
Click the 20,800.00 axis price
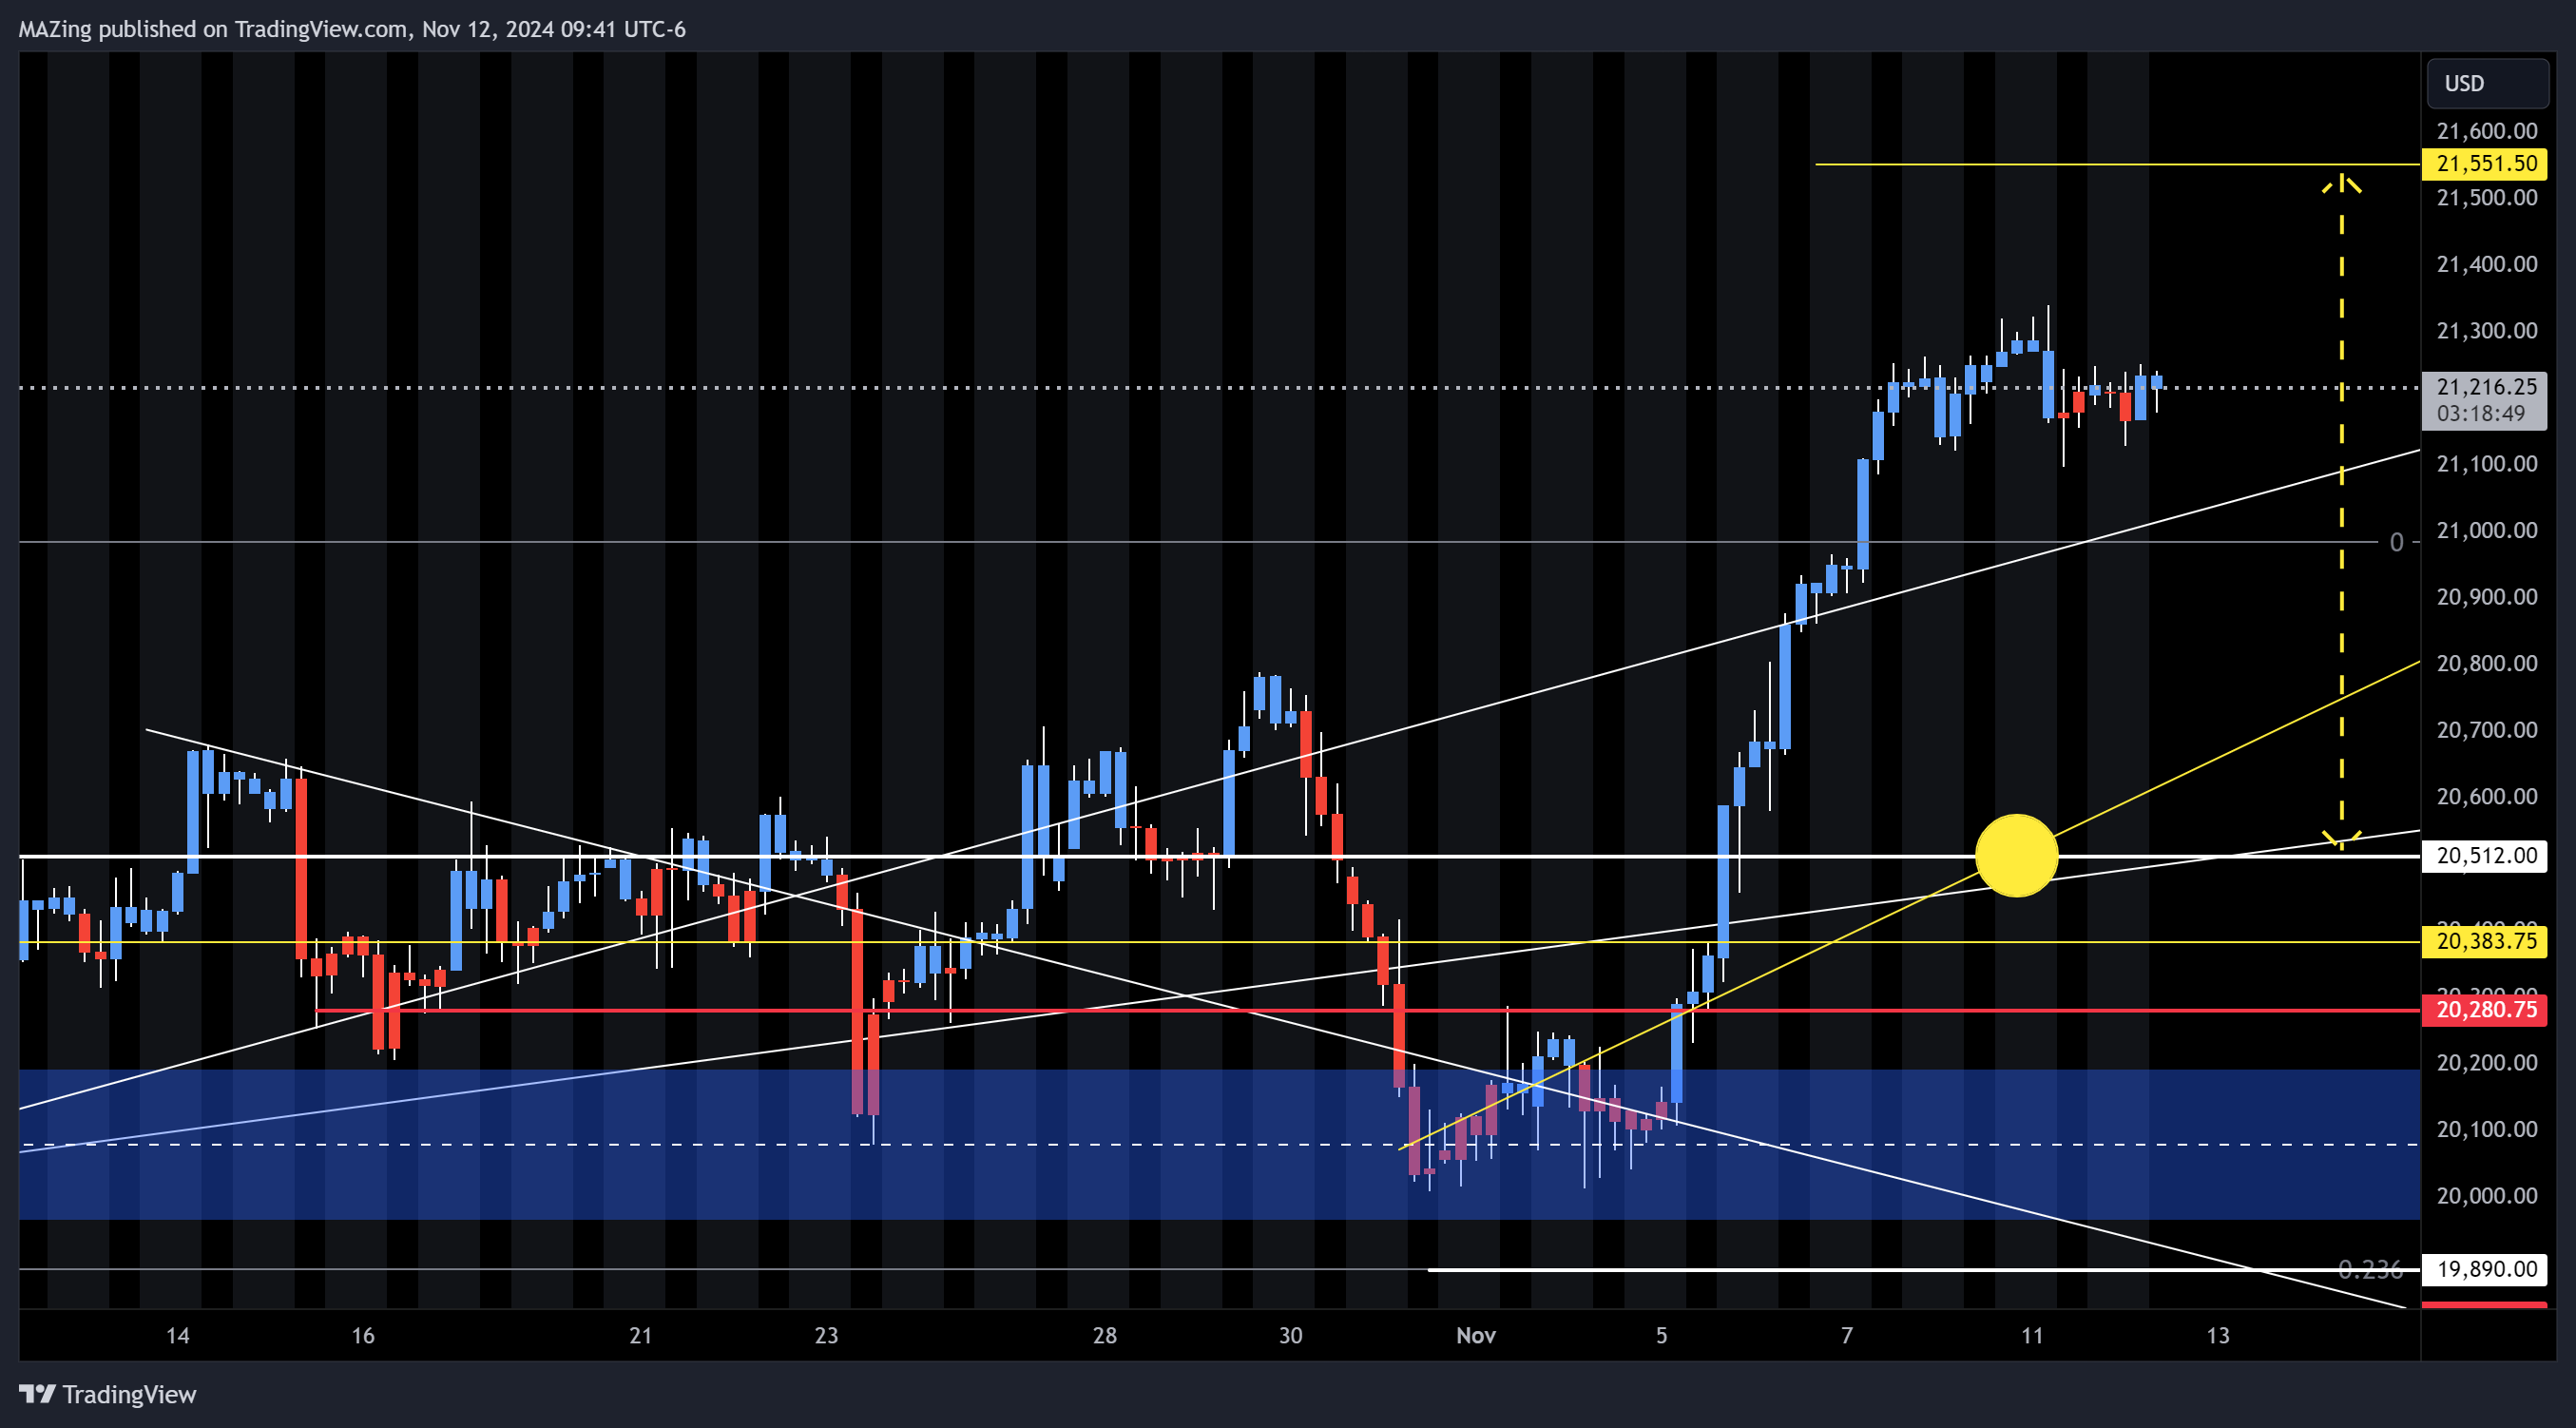(2486, 663)
